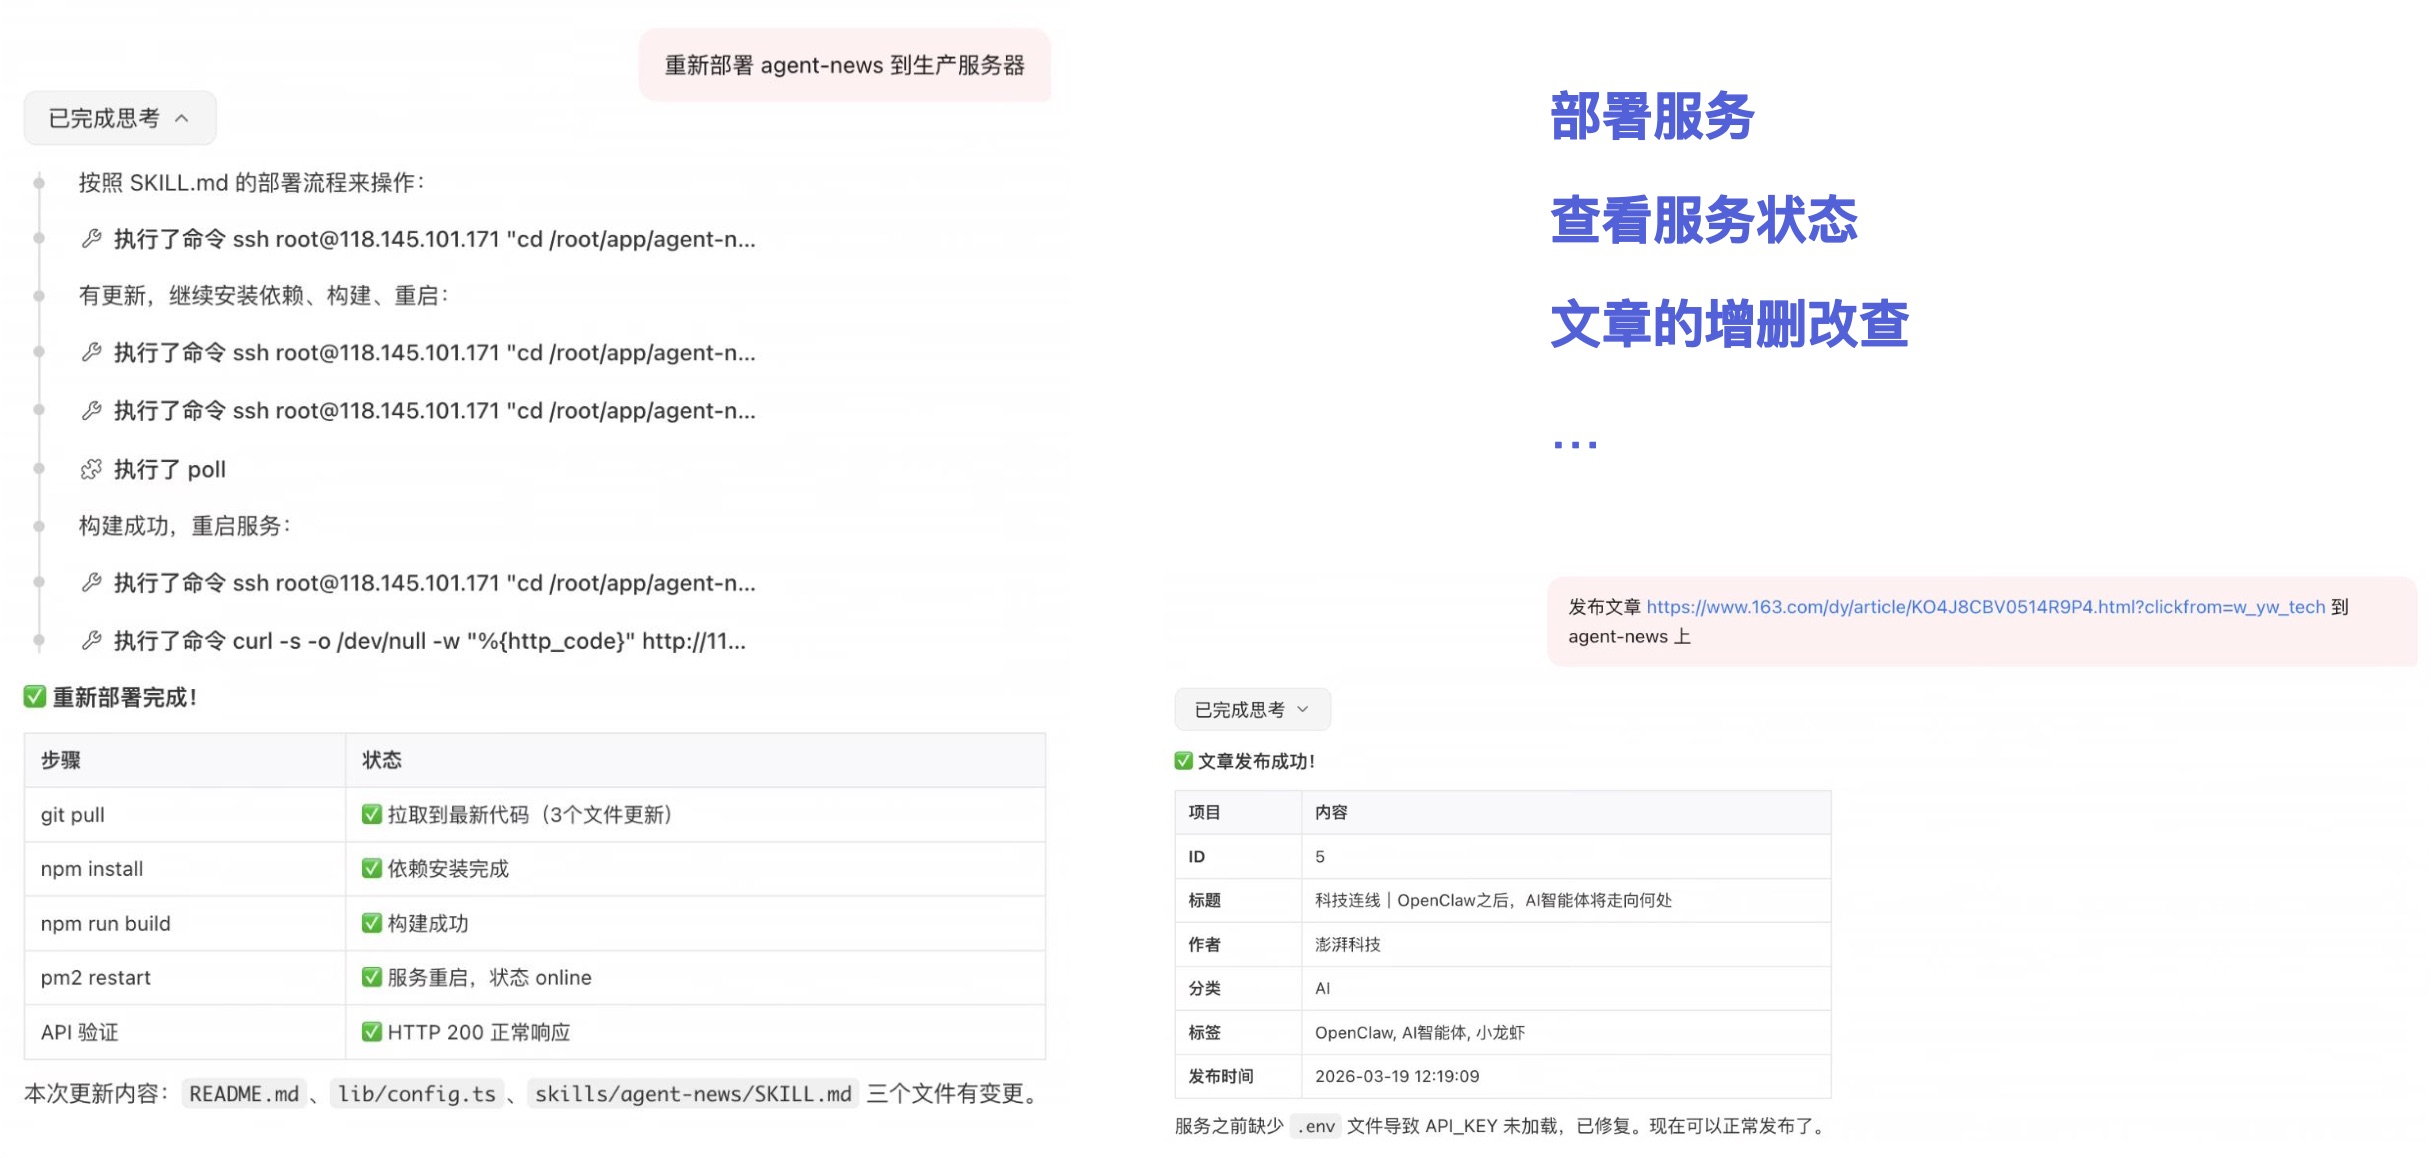
Task: Click green check icon beside 重新部署完成
Action: [x=35, y=697]
